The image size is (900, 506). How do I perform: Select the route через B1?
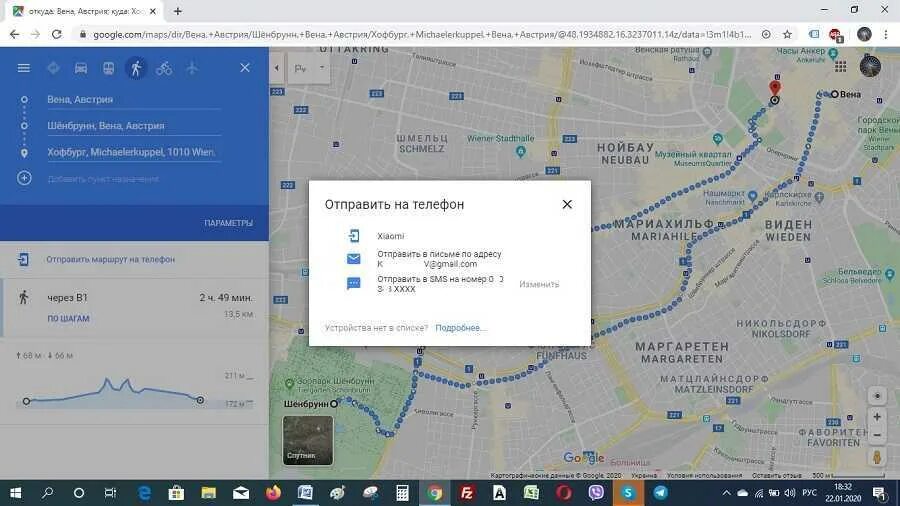[x=134, y=308]
